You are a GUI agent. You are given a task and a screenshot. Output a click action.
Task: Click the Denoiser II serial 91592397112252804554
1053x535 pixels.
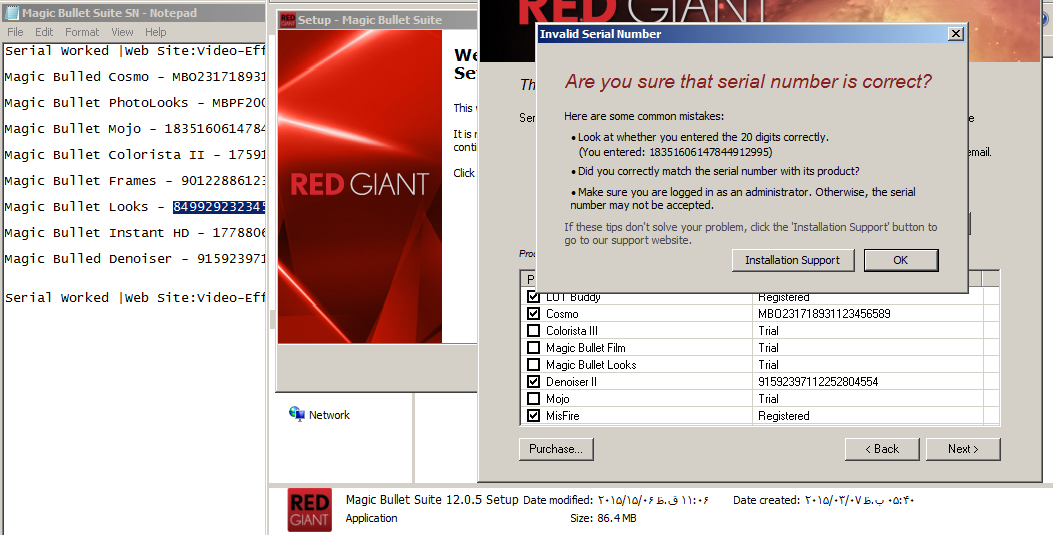[x=818, y=381]
